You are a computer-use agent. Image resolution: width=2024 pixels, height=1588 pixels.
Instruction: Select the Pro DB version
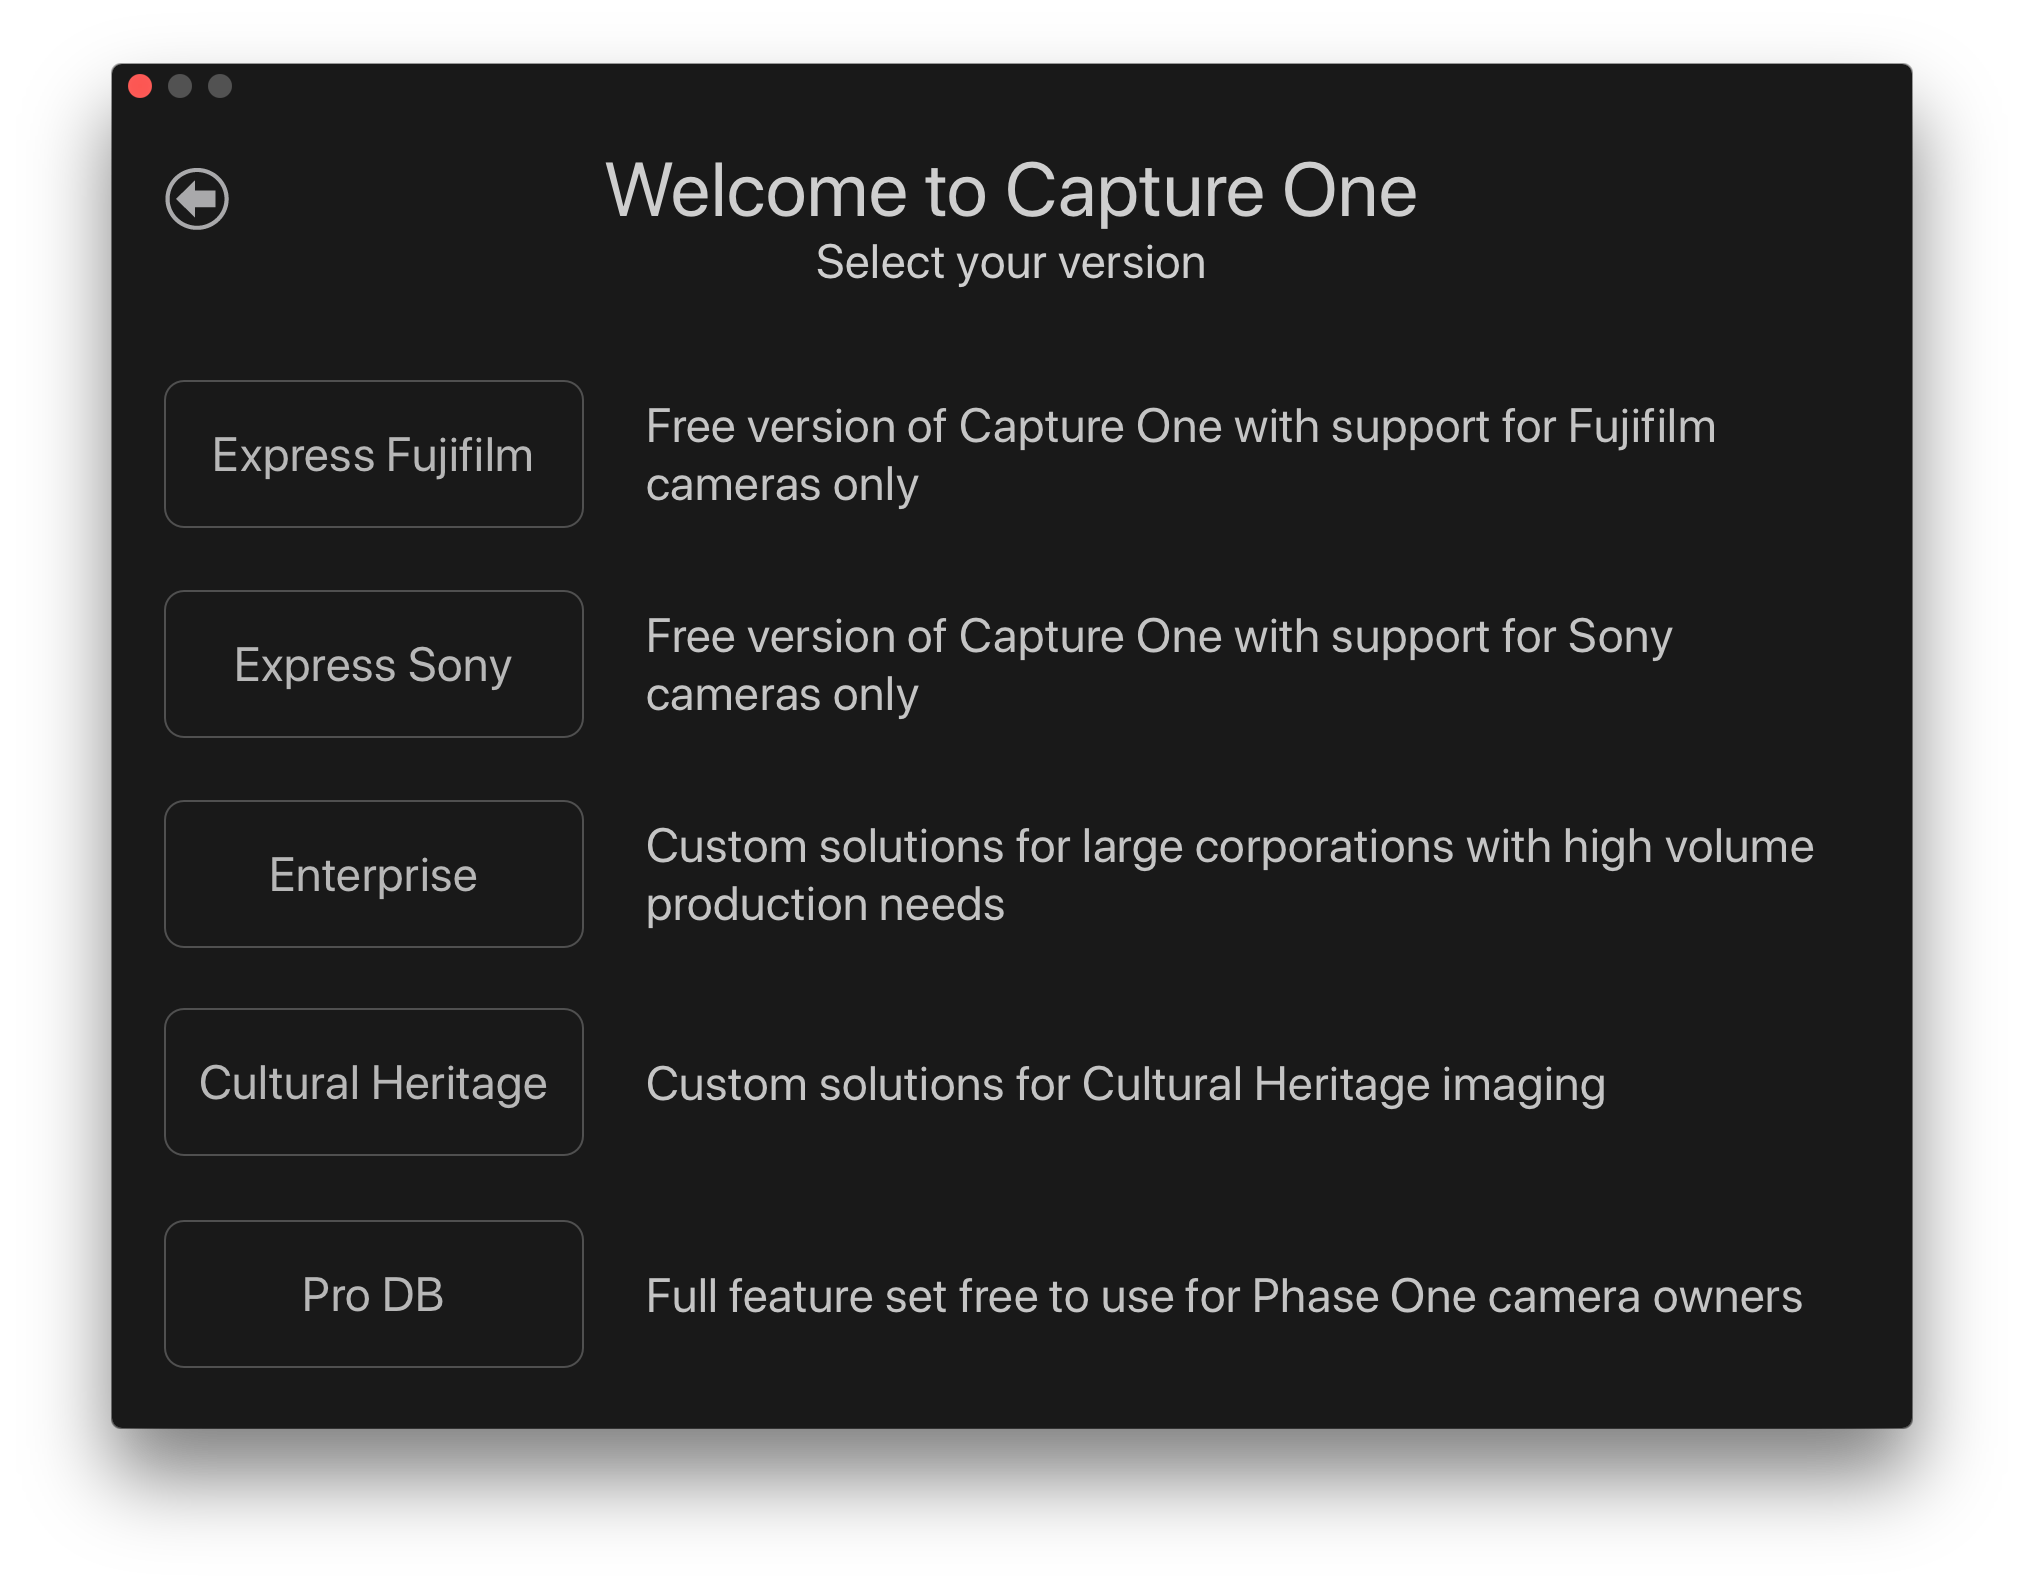[x=373, y=1294]
